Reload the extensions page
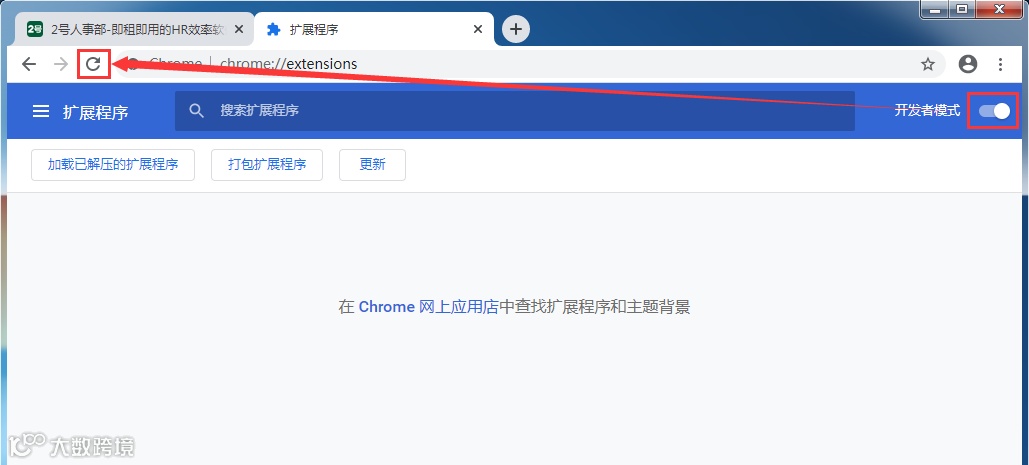Viewport: 1029px width, 465px height. point(94,64)
